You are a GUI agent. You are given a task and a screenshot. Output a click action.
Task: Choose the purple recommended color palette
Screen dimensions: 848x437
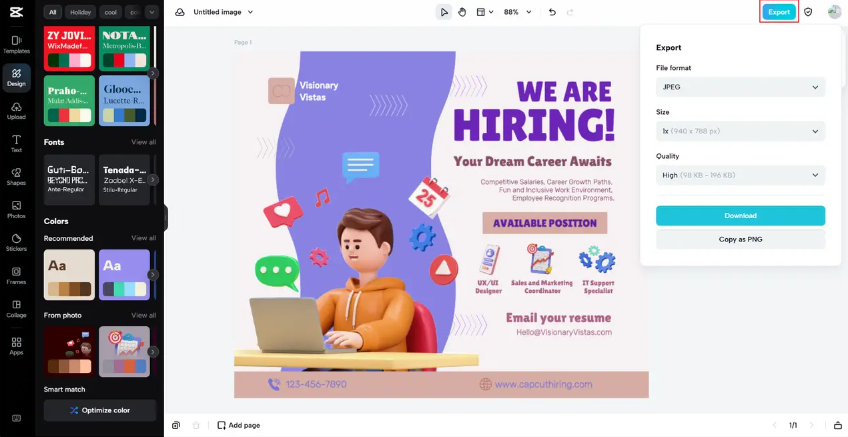pos(124,275)
